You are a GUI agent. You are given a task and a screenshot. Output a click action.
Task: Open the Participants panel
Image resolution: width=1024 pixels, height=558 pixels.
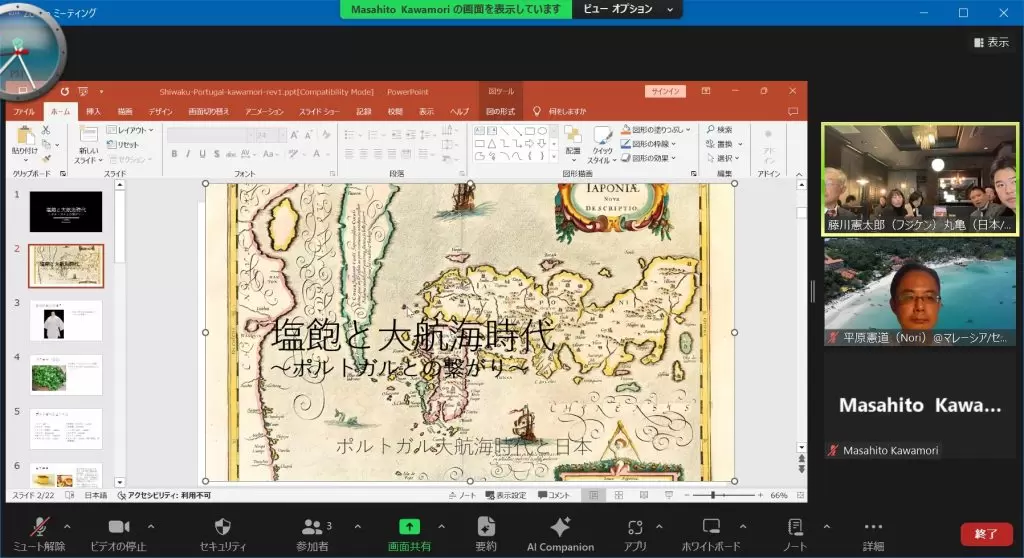coord(313,533)
